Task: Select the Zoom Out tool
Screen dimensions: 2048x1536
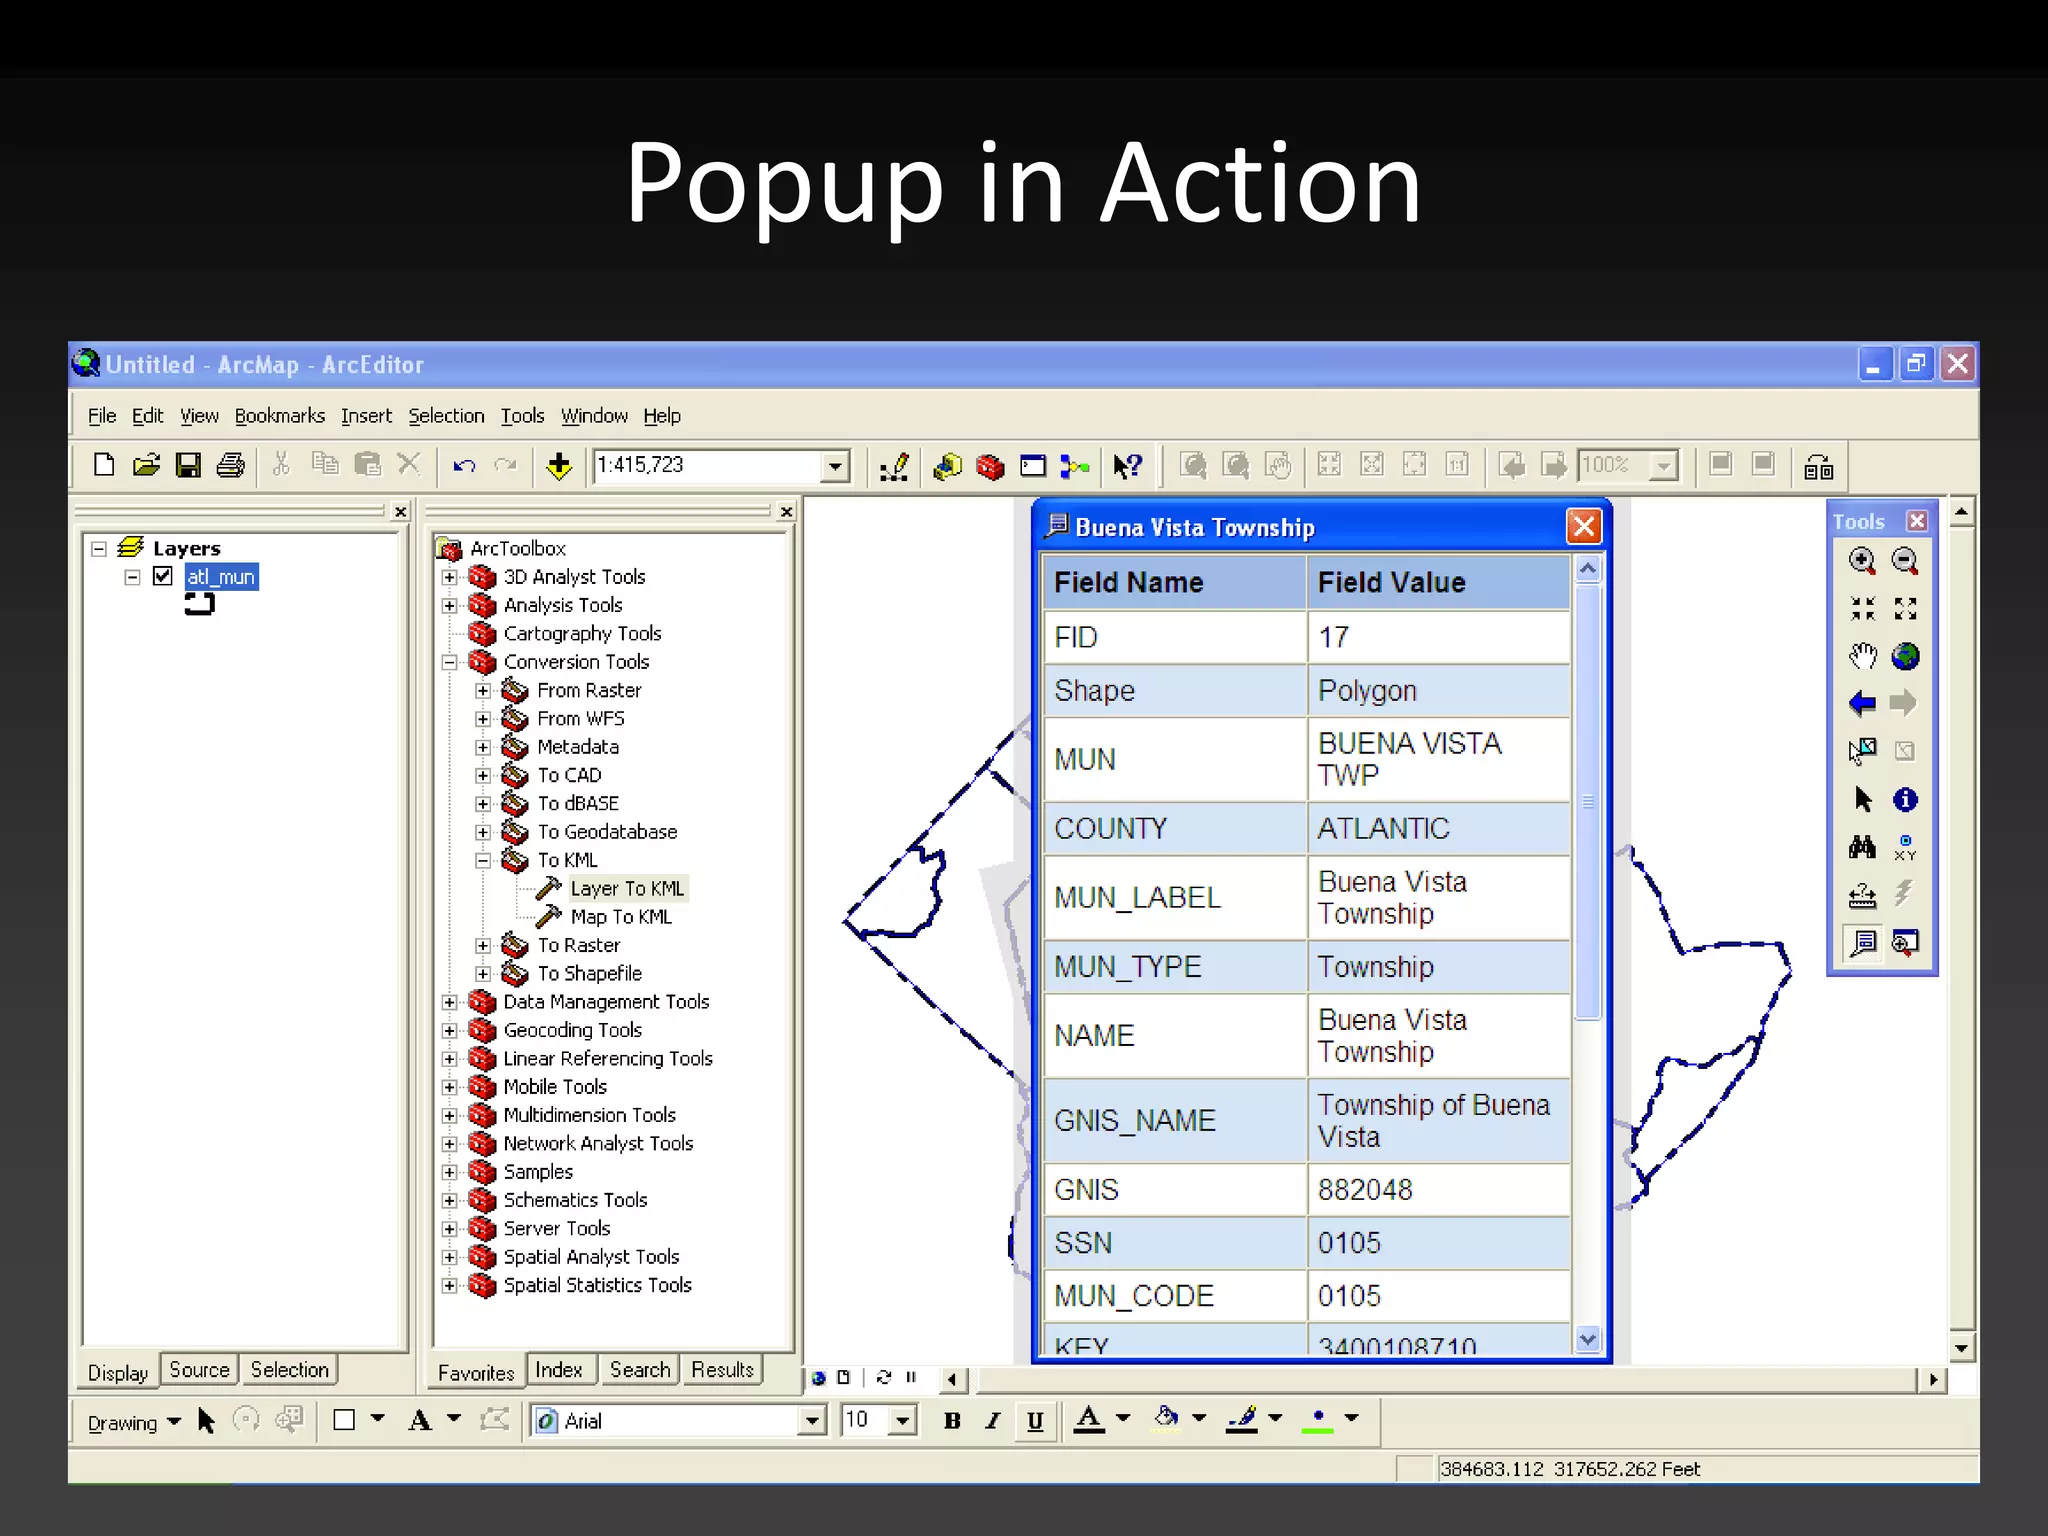Action: [1905, 561]
